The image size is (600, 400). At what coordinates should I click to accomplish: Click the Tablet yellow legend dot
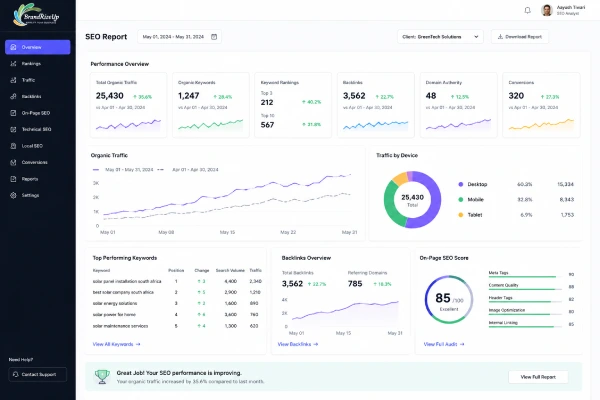pos(461,215)
